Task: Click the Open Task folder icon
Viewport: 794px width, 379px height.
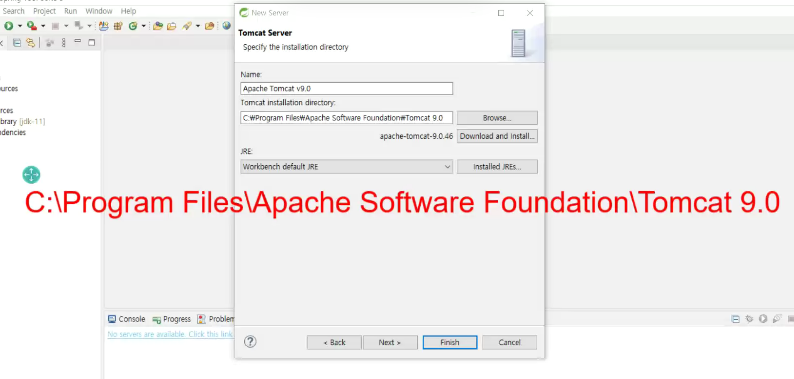Action: pos(172,26)
